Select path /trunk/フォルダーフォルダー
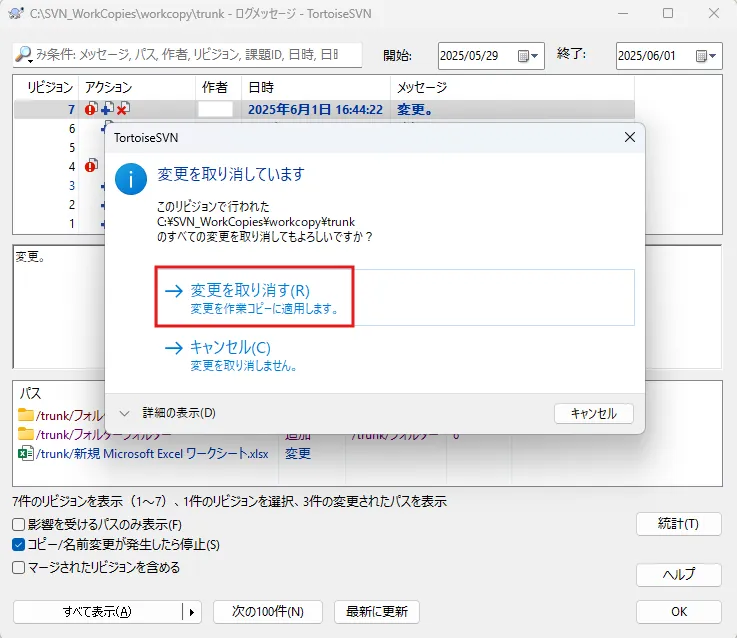Viewport: 737px width, 638px height. click(104, 434)
